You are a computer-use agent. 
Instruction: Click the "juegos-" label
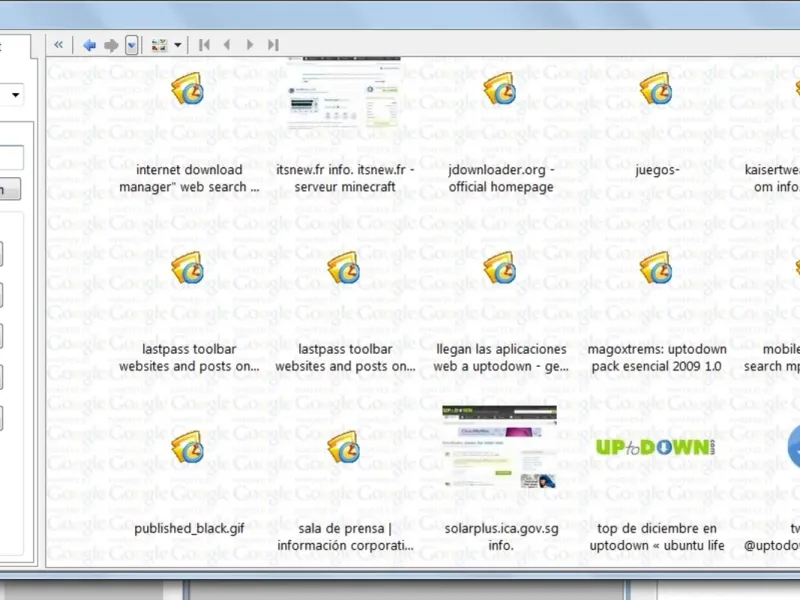click(x=657, y=170)
